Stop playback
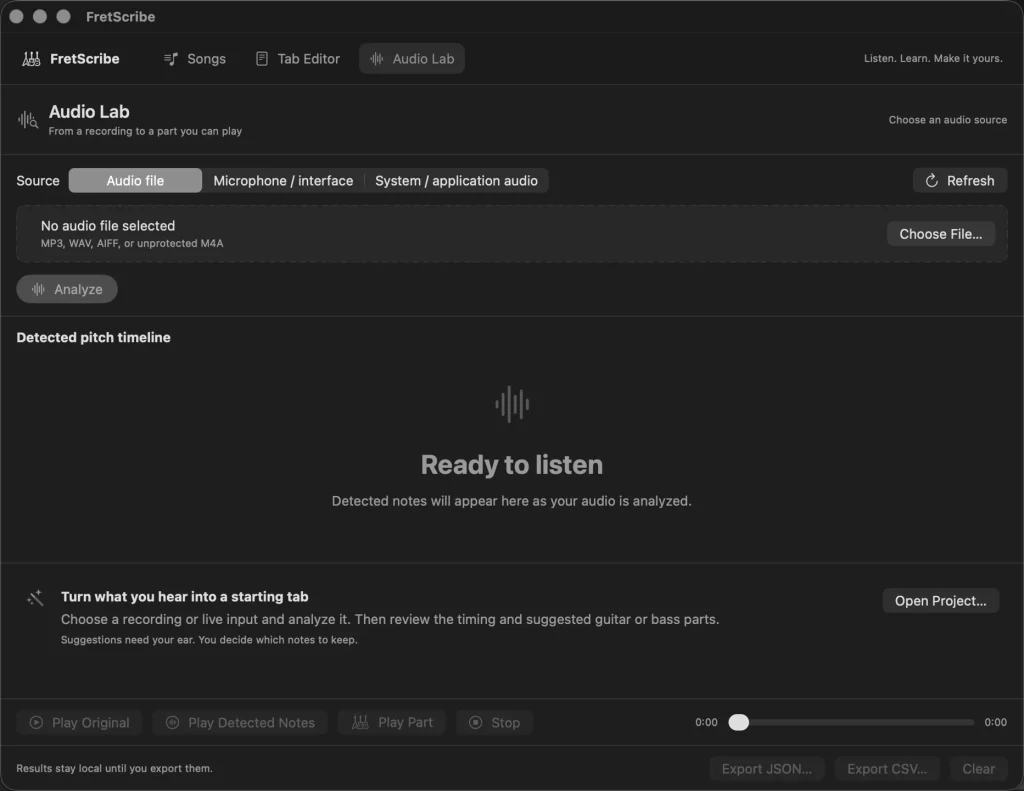The height and width of the screenshot is (791, 1024). tap(494, 722)
